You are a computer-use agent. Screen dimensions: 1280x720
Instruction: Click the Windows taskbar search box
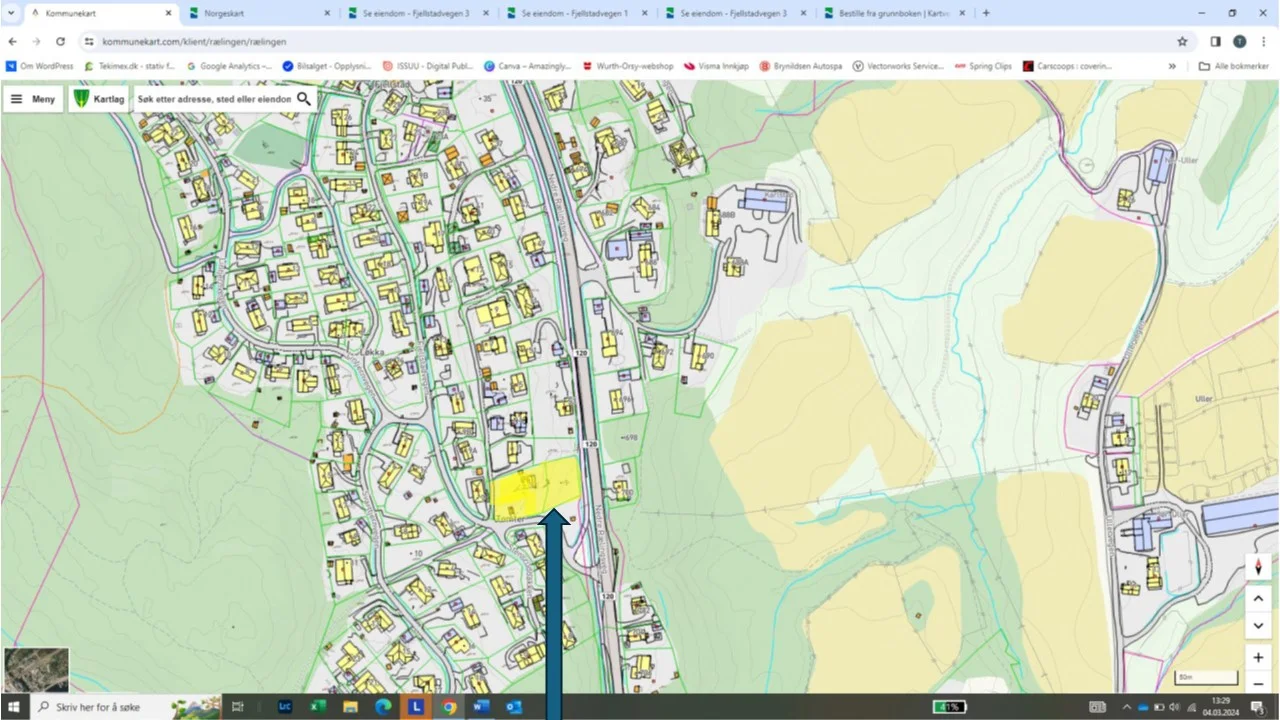[x=127, y=707]
